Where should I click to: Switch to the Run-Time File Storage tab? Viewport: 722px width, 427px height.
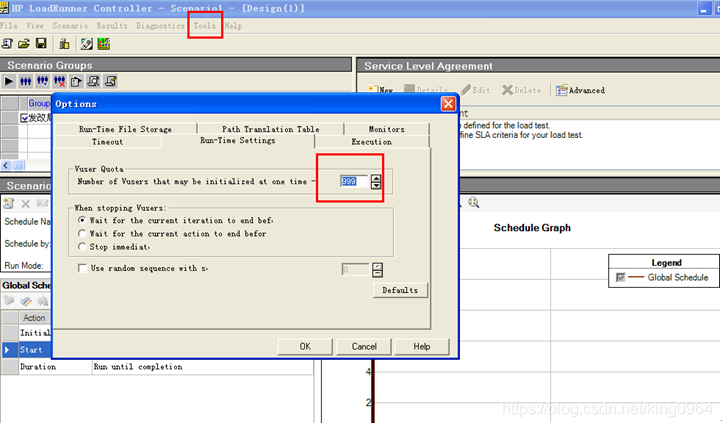coord(125,129)
